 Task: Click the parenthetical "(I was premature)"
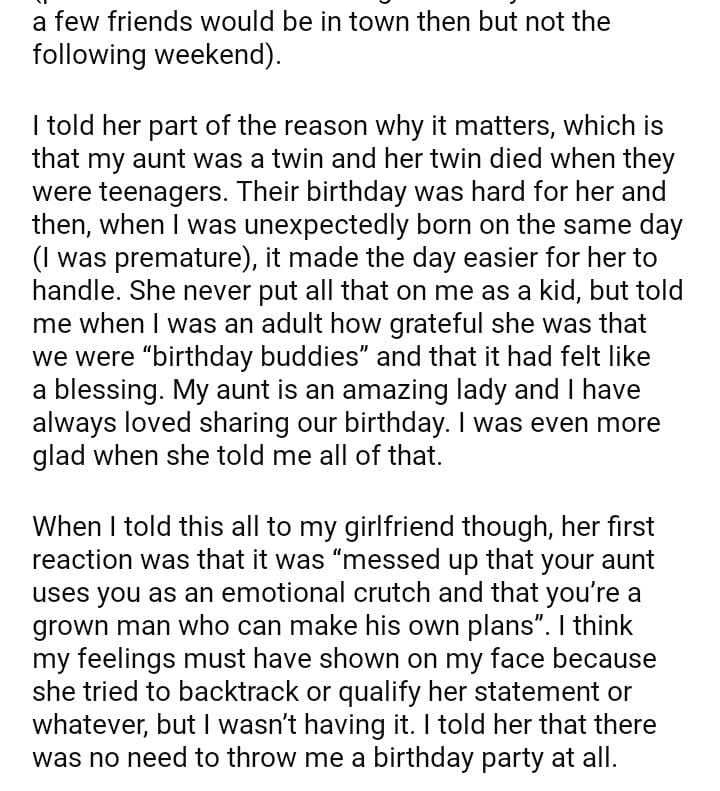tap(148, 258)
